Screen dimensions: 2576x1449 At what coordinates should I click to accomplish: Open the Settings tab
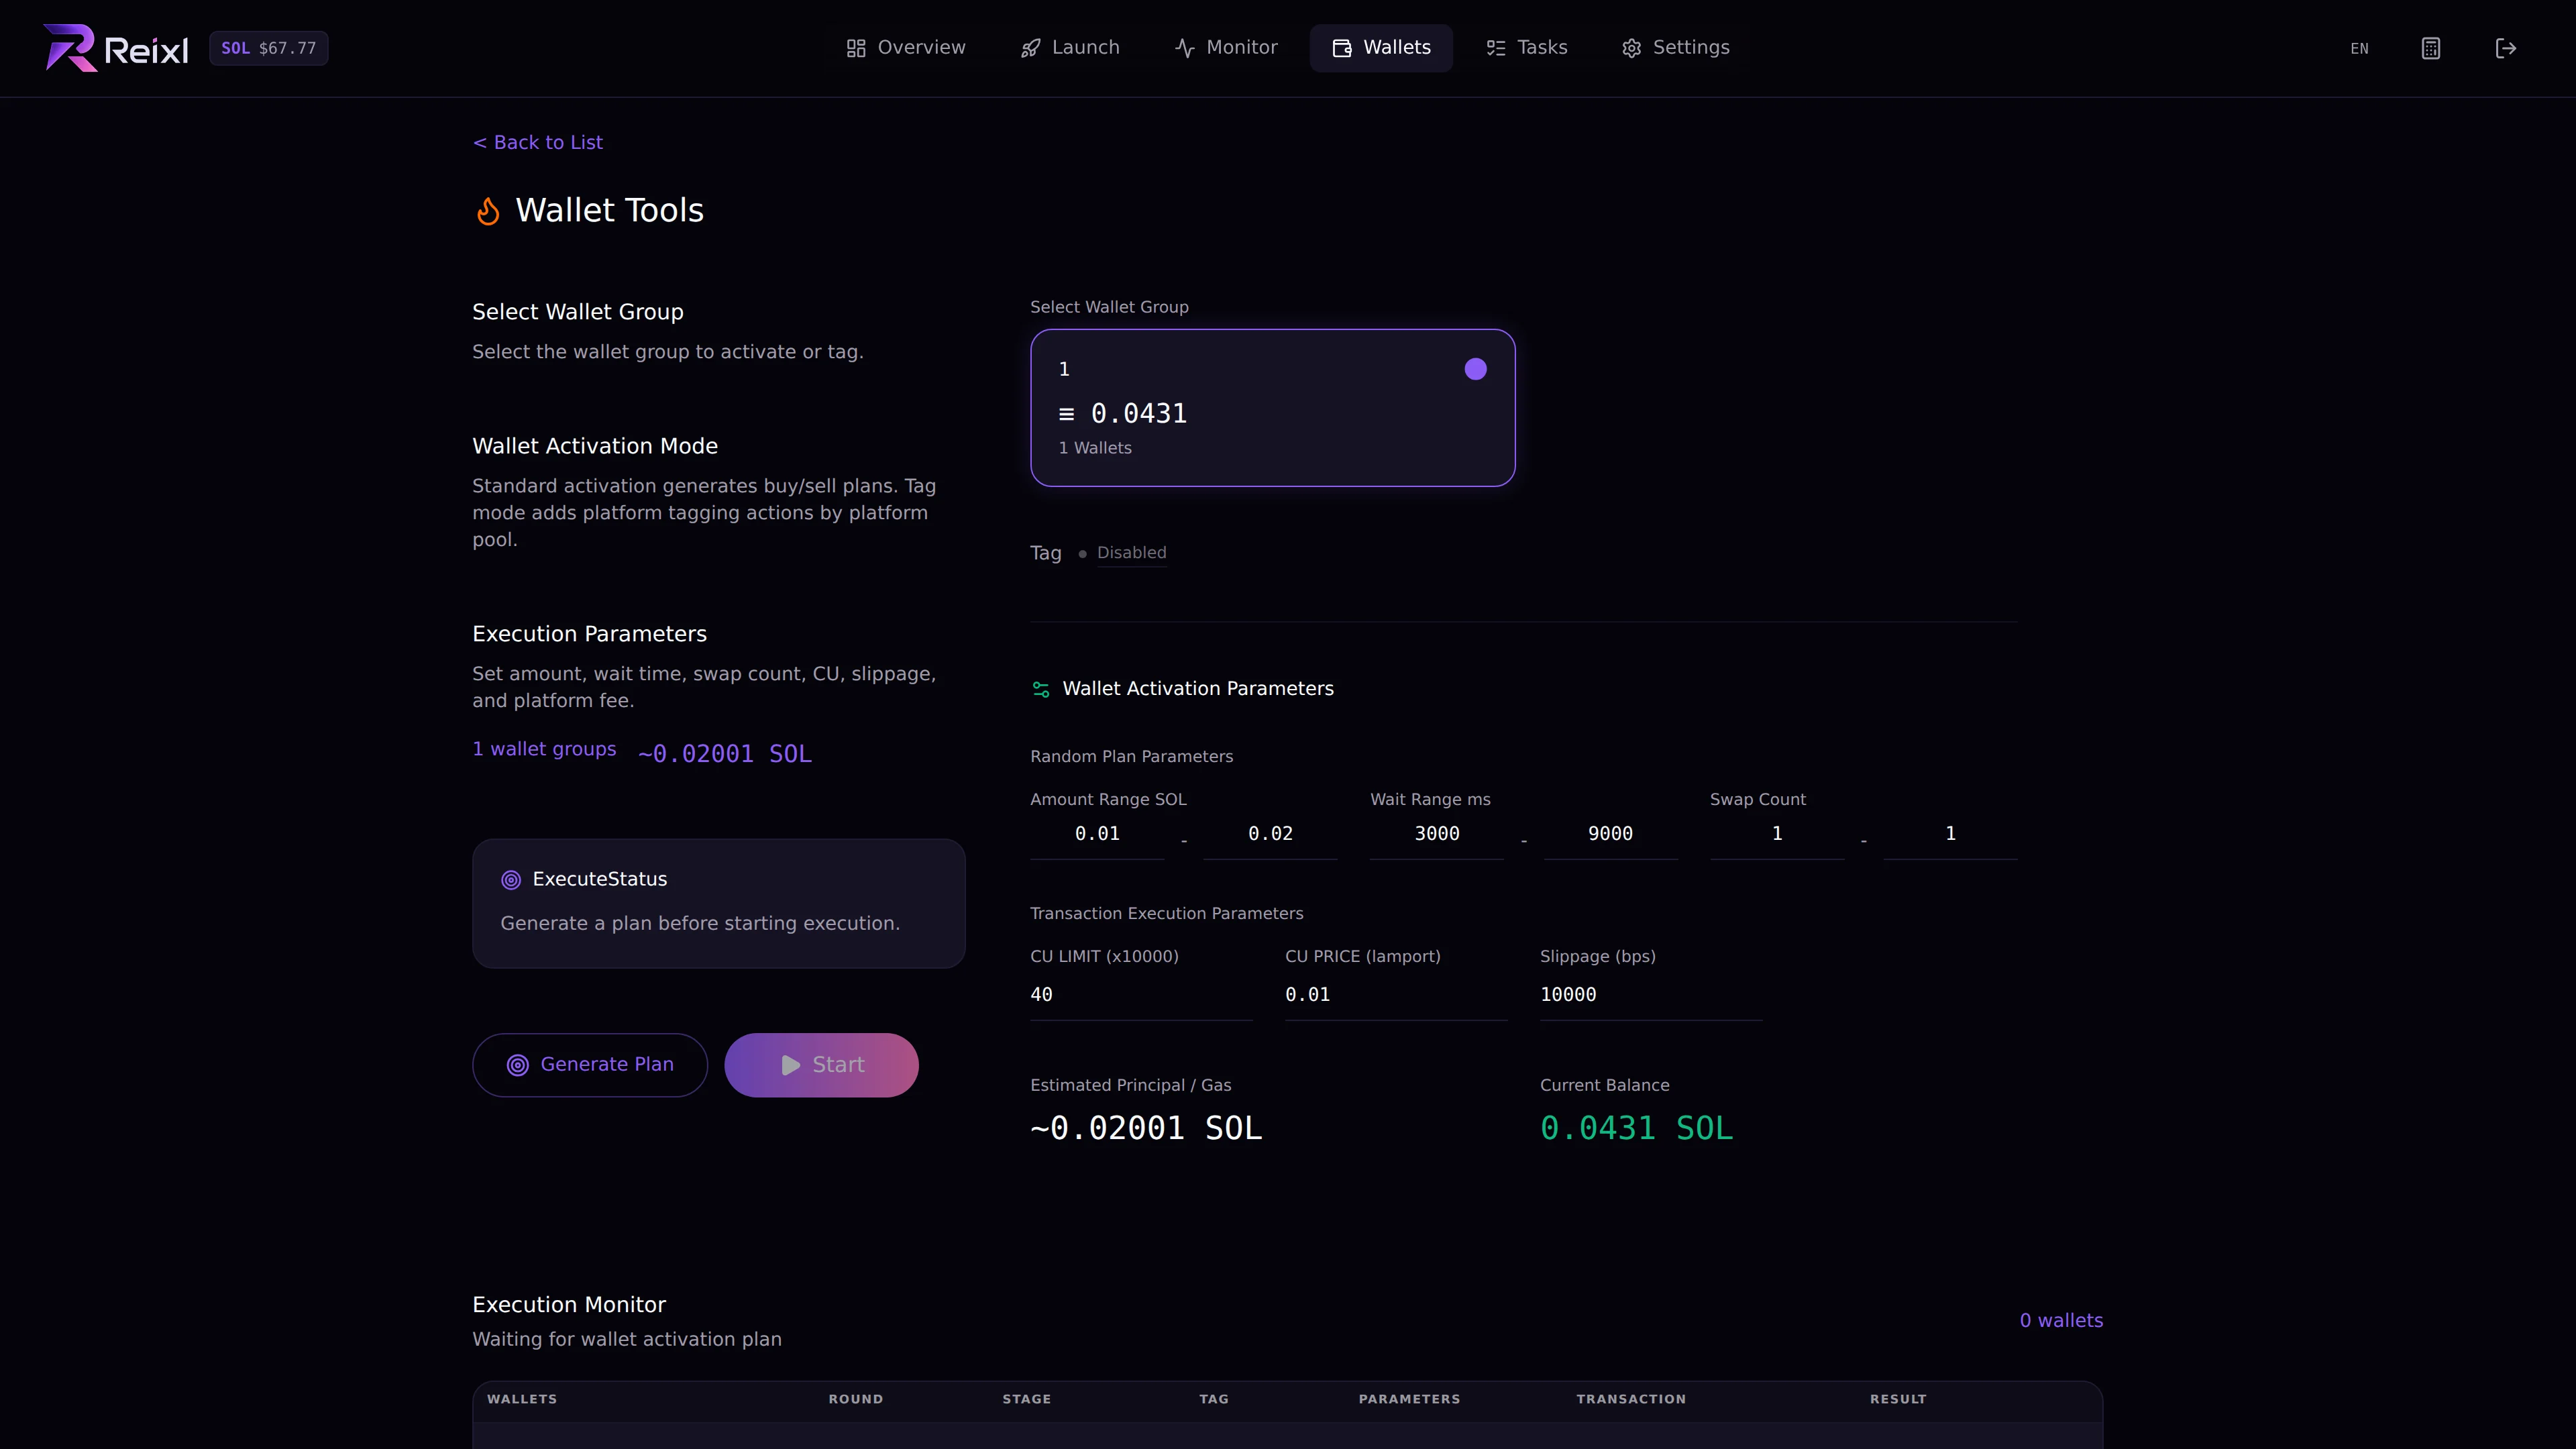coord(1676,48)
